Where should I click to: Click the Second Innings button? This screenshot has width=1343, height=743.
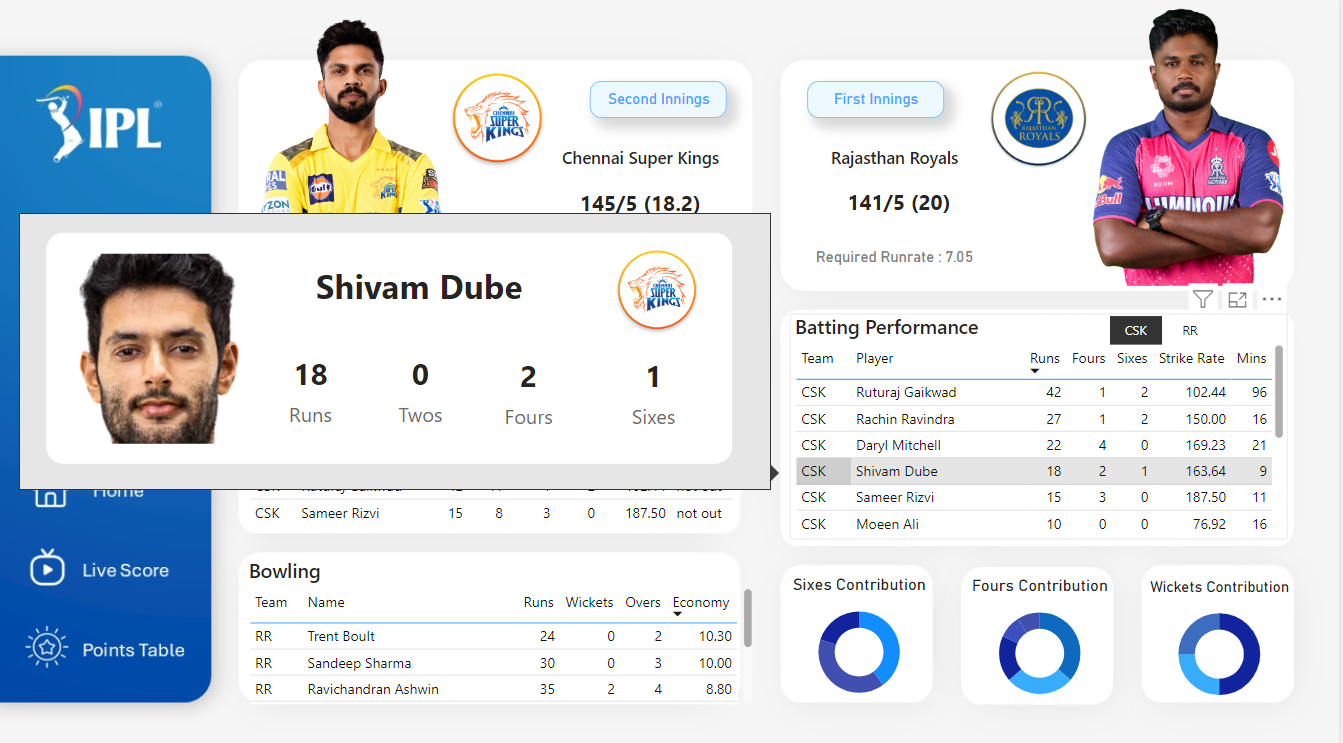pos(658,99)
